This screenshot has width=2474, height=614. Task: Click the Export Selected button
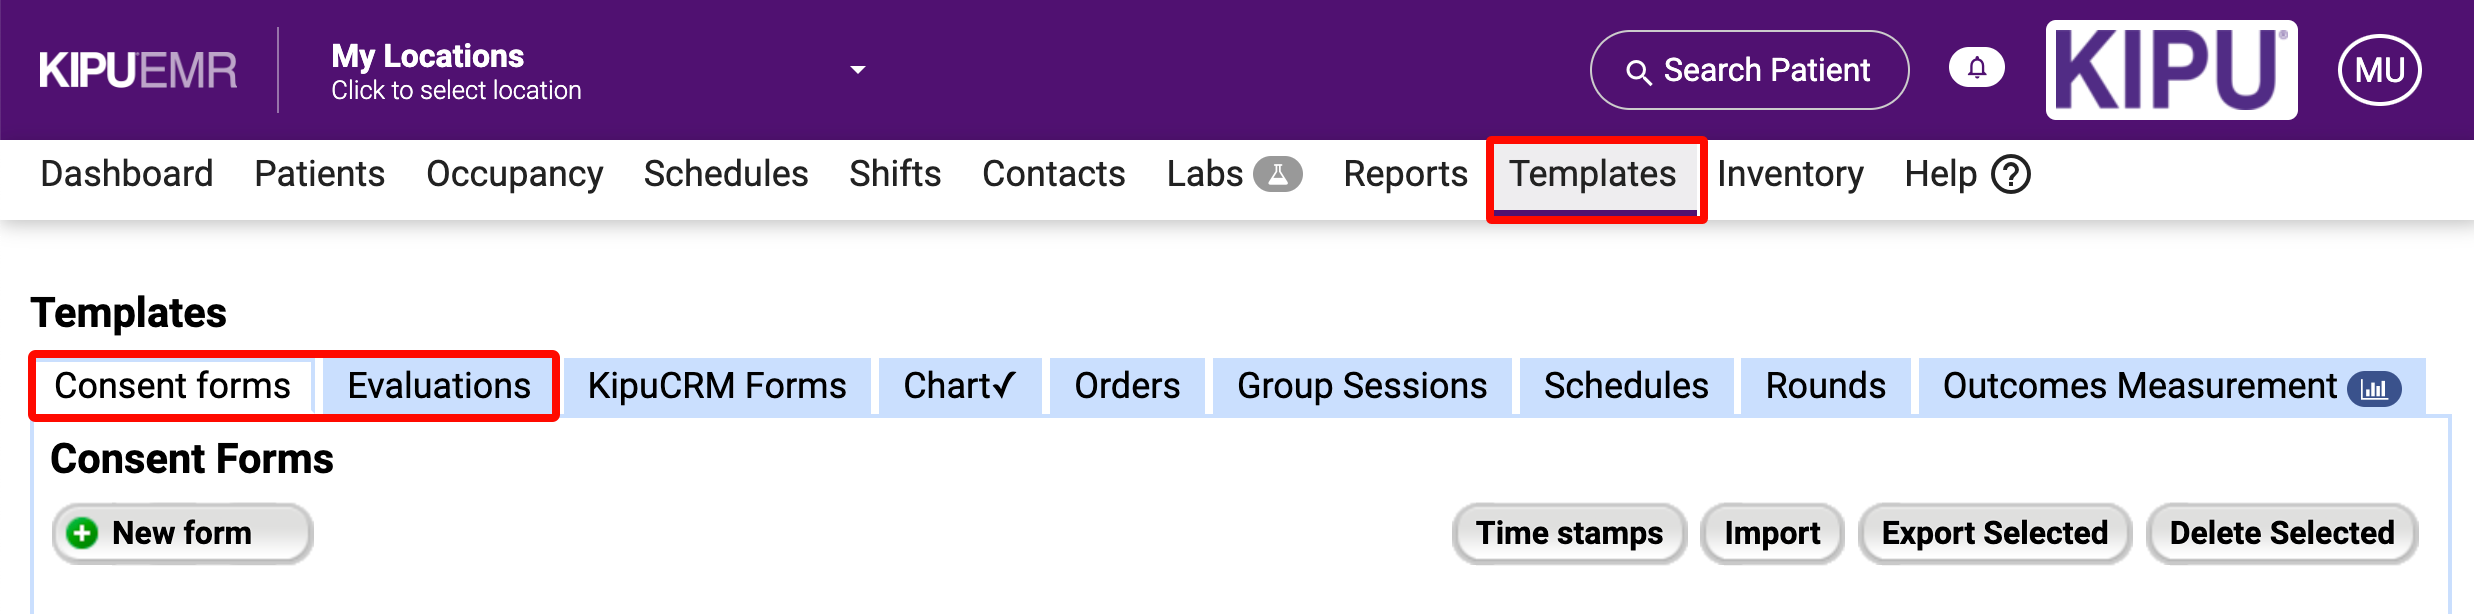click(1994, 533)
